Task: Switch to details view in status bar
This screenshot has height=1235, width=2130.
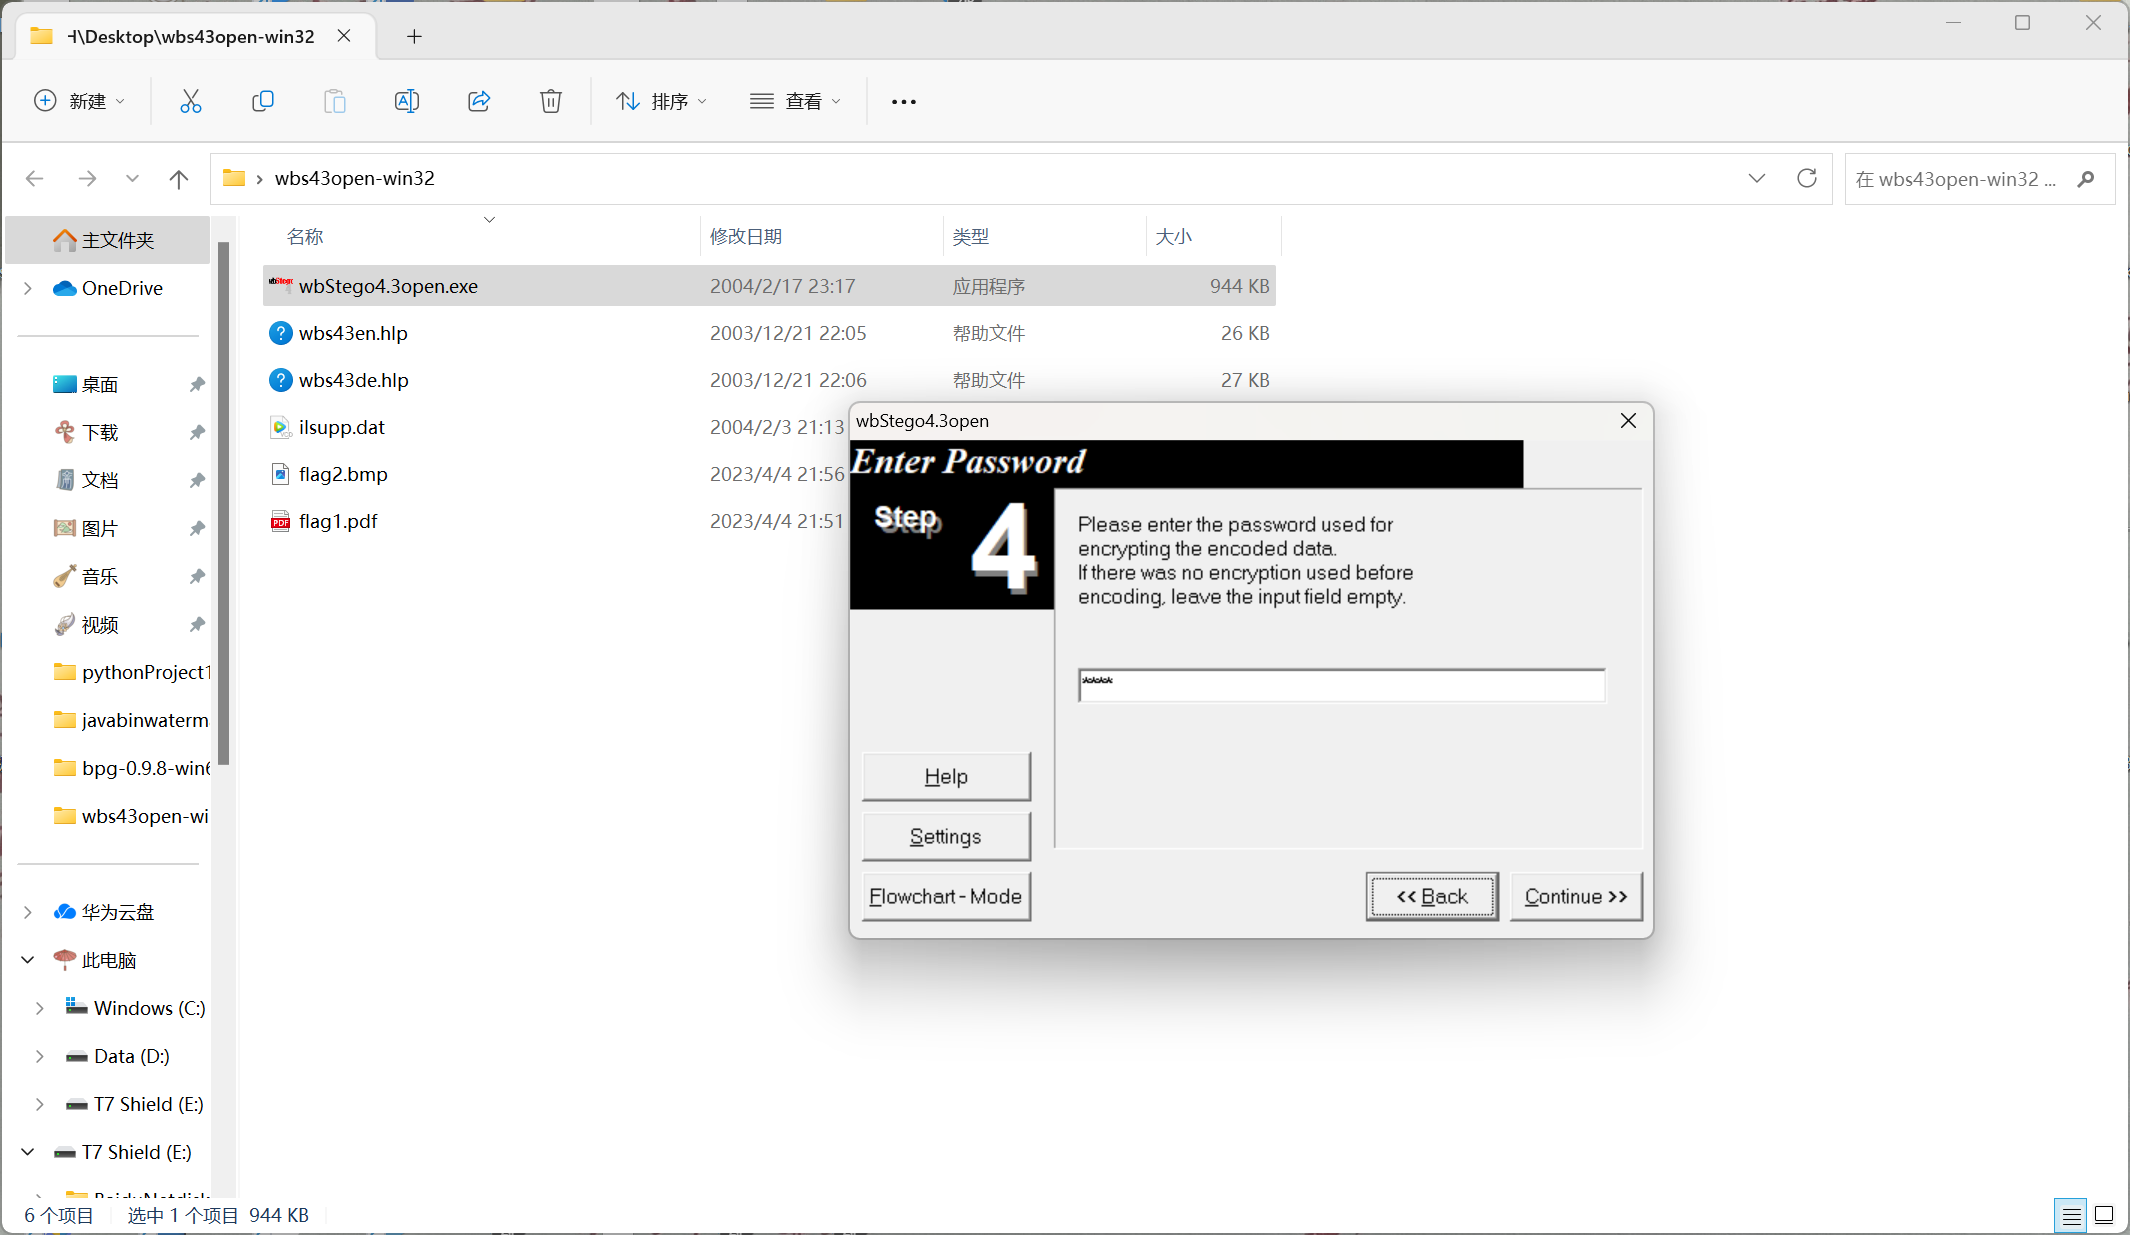Action: [x=2072, y=1215]
